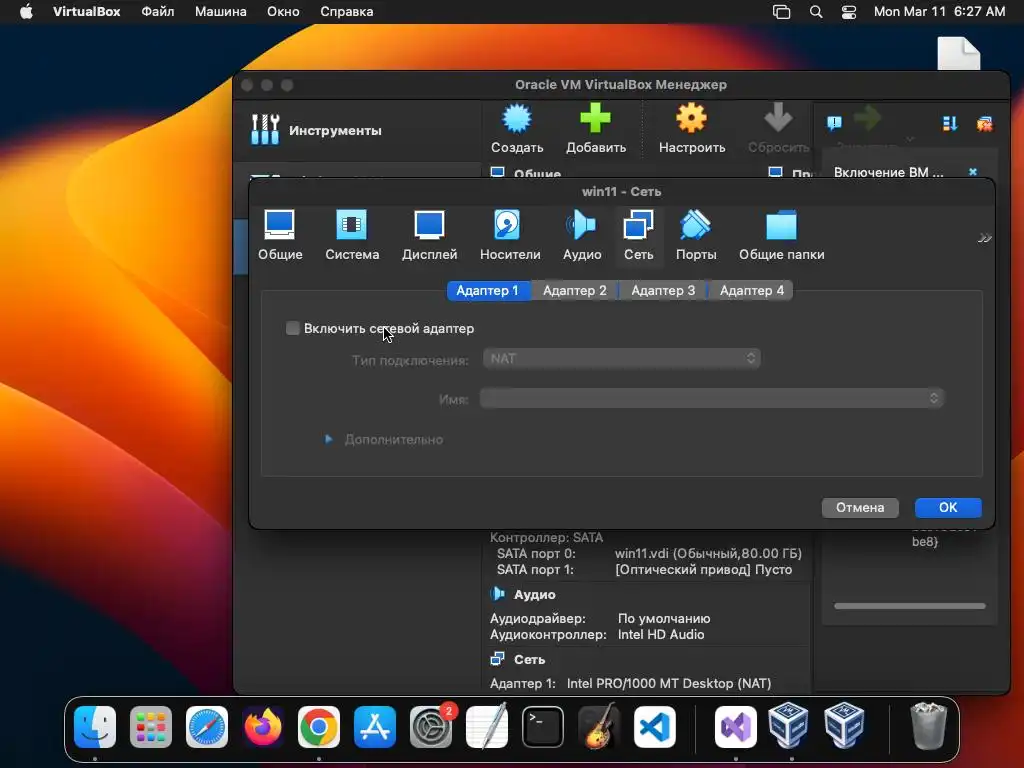Open the Система settings section
This screenshot has width=1024, height=768.
coord(352,236)
